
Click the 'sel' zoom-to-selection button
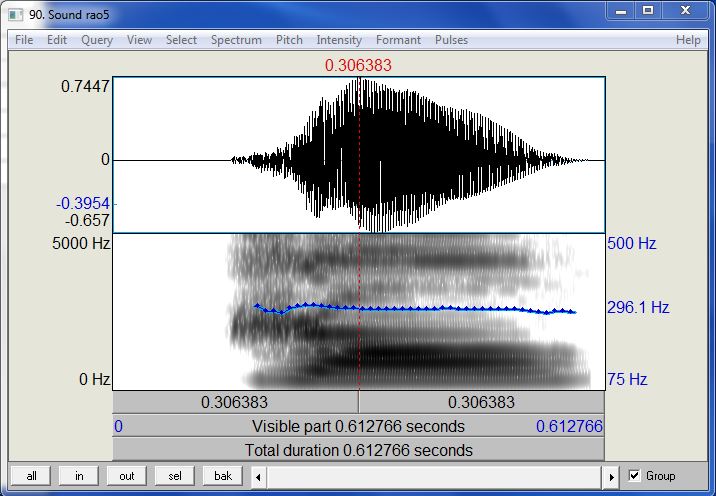[x=174, y=476]
